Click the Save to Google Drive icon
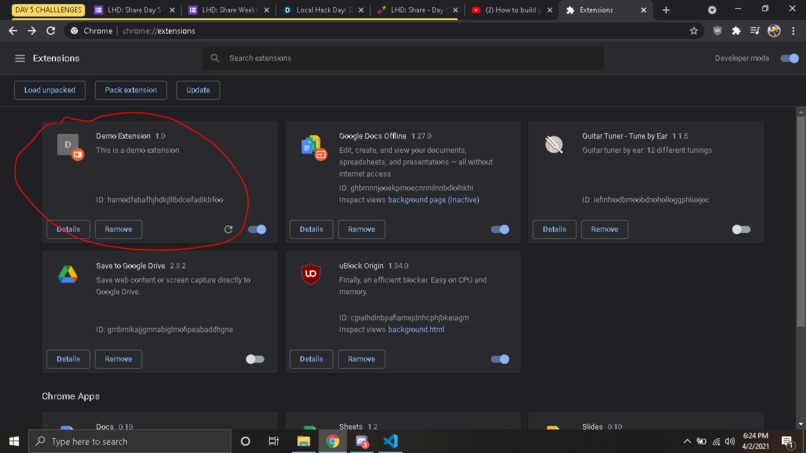 68,274
